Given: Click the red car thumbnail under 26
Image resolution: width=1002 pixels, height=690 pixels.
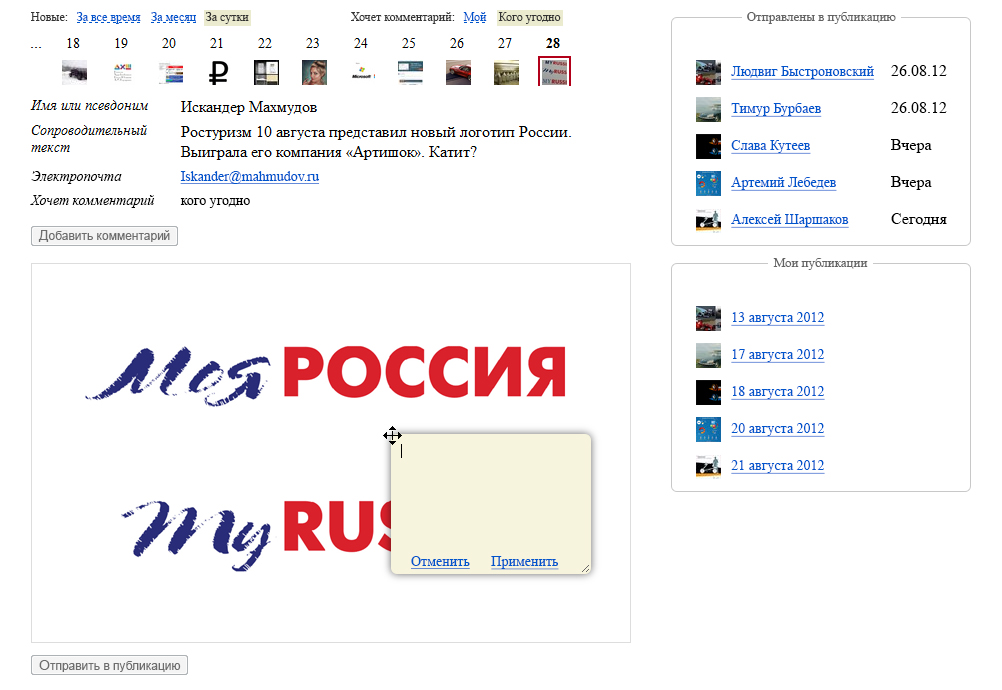Looking at the screenshot, I should pos(458,73).
